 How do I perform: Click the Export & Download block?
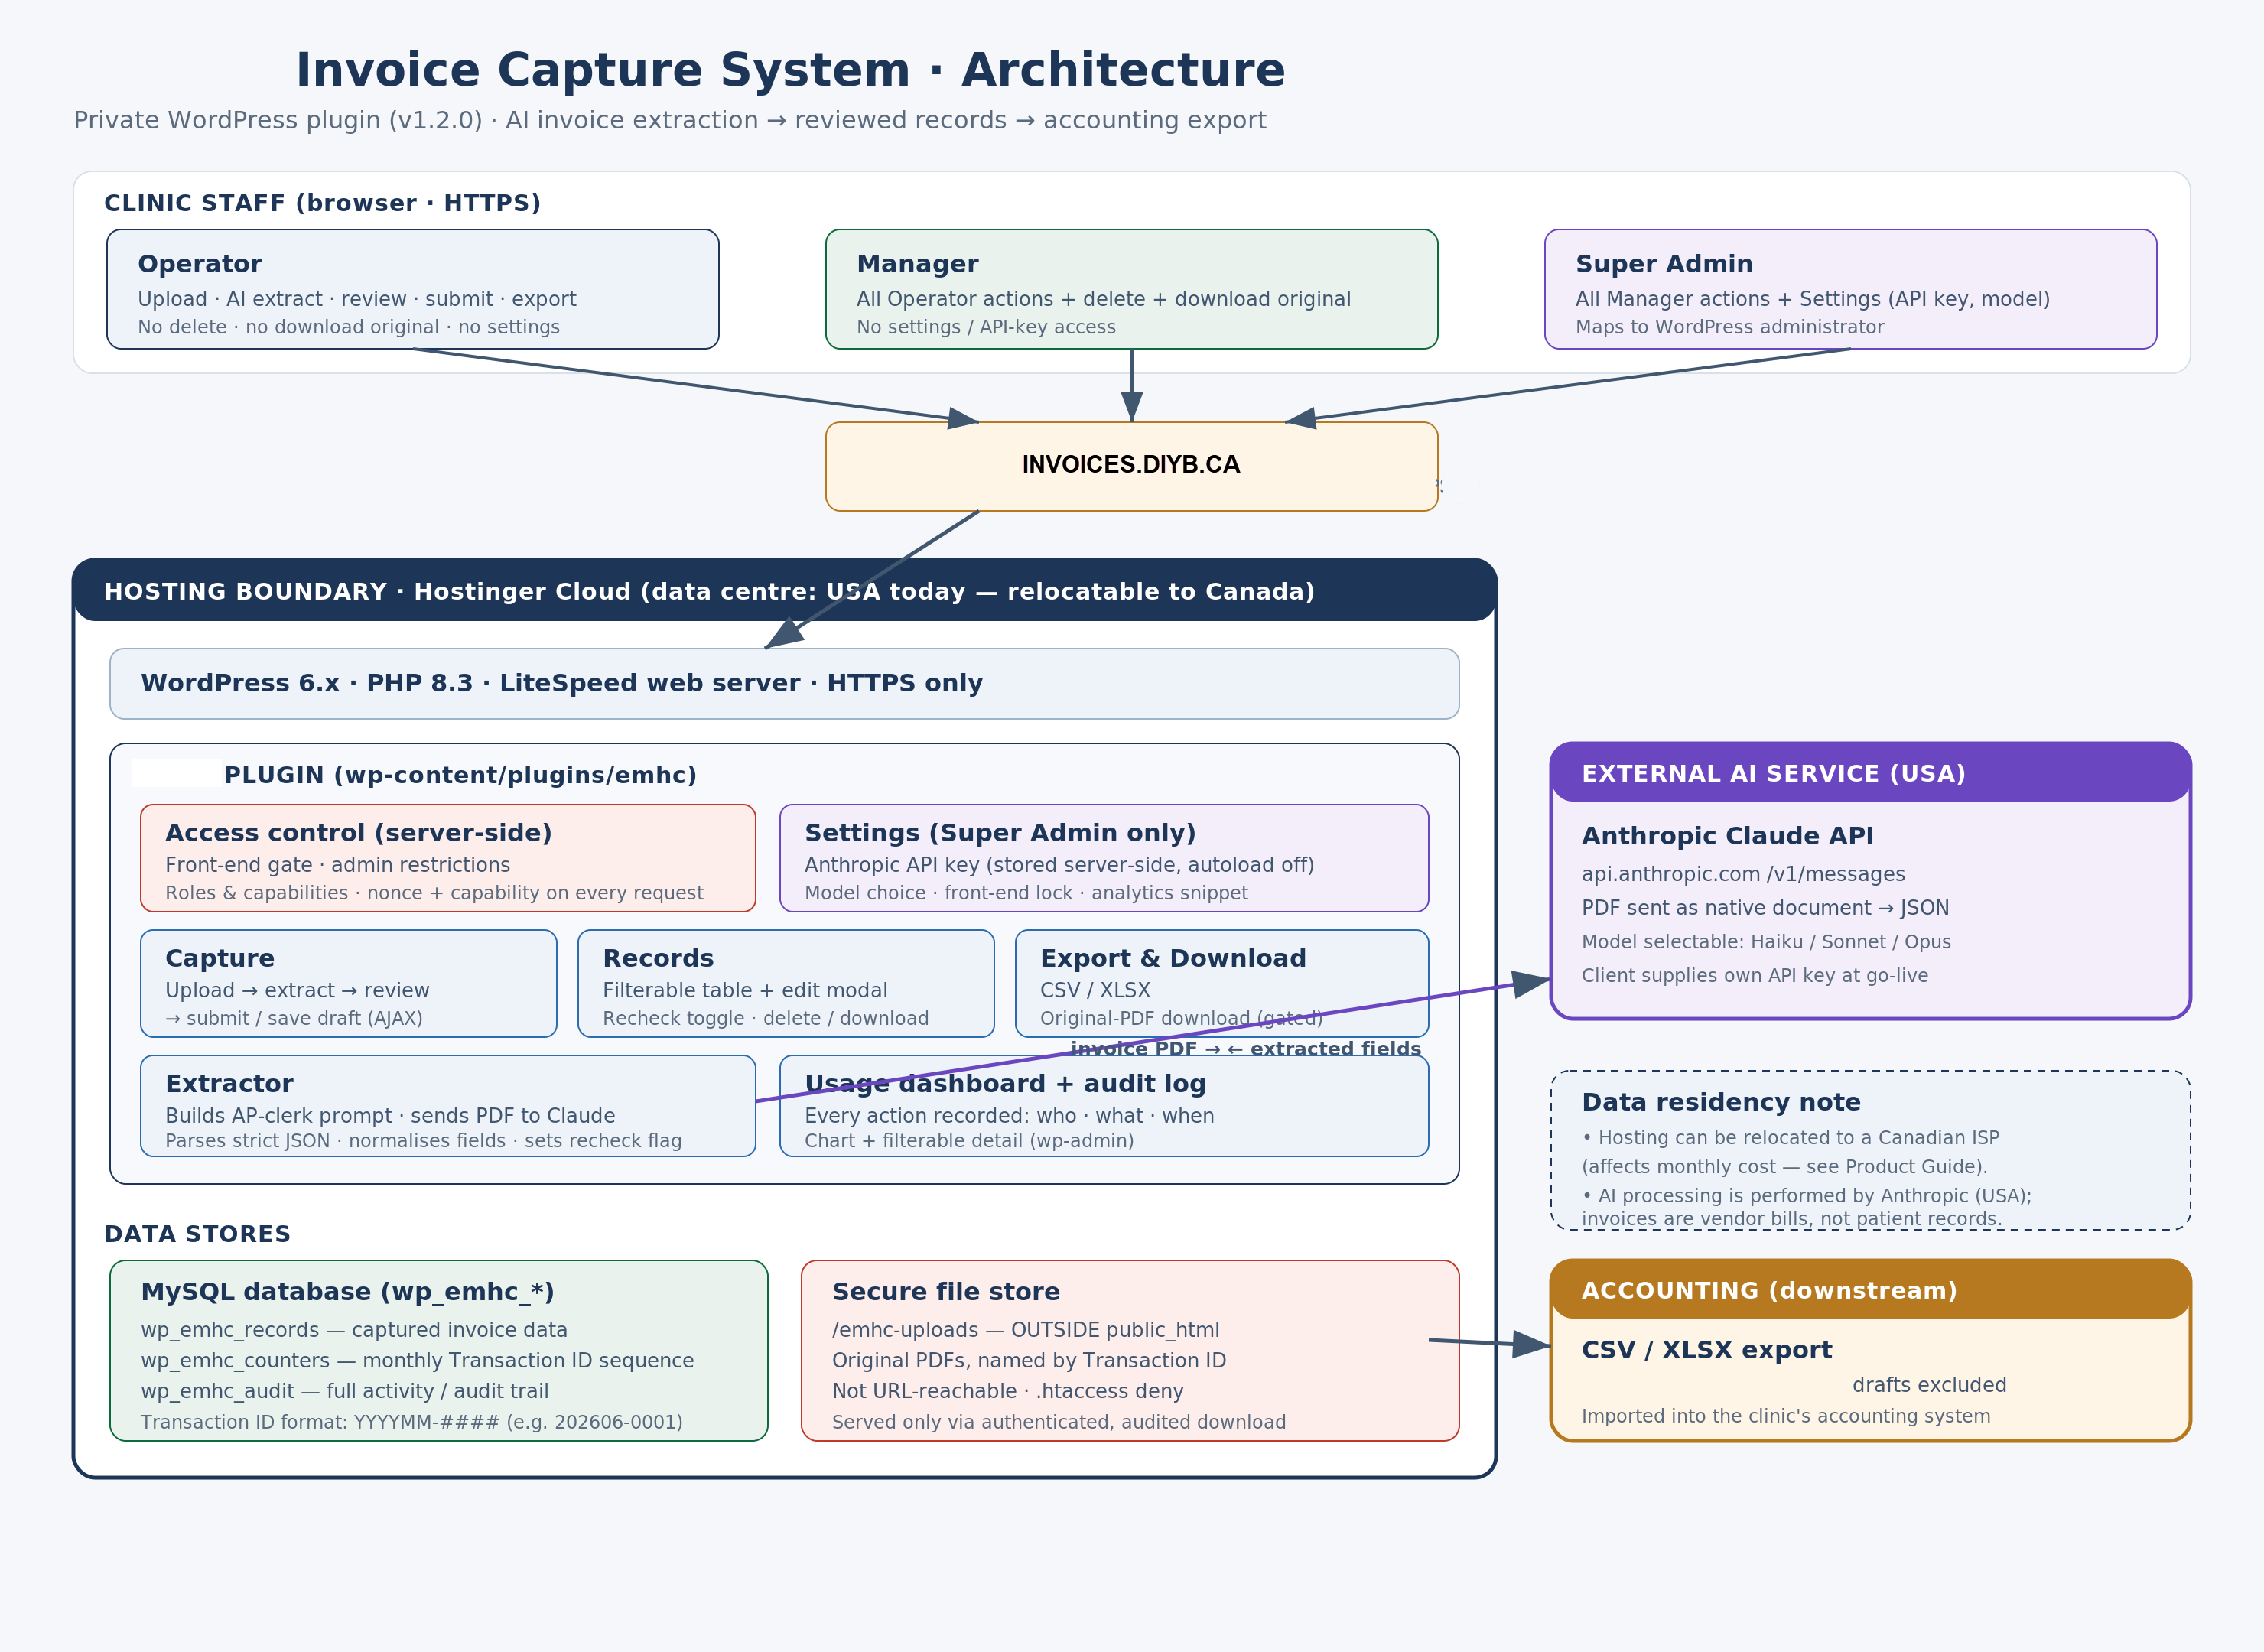[x=1222, y=984]
